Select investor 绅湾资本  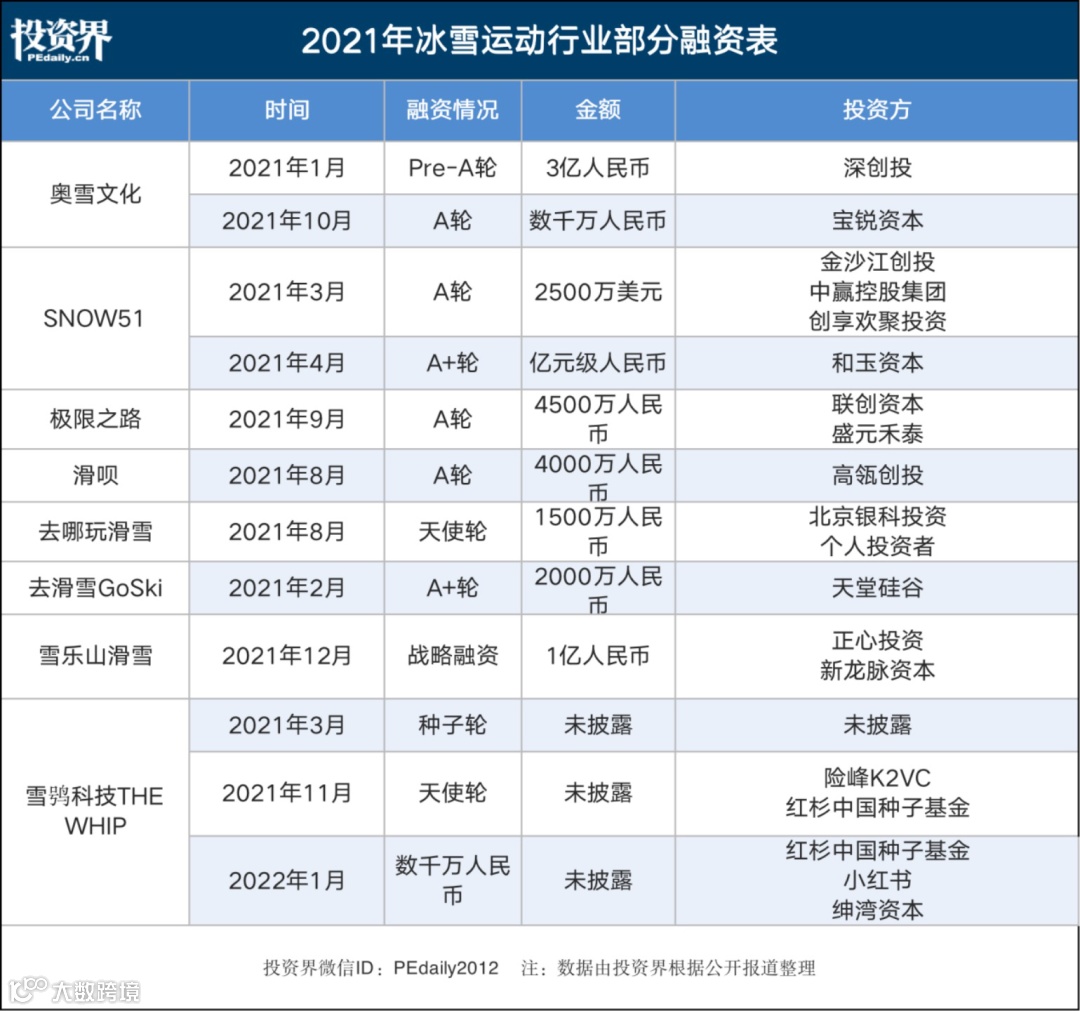tap(877, 910)
